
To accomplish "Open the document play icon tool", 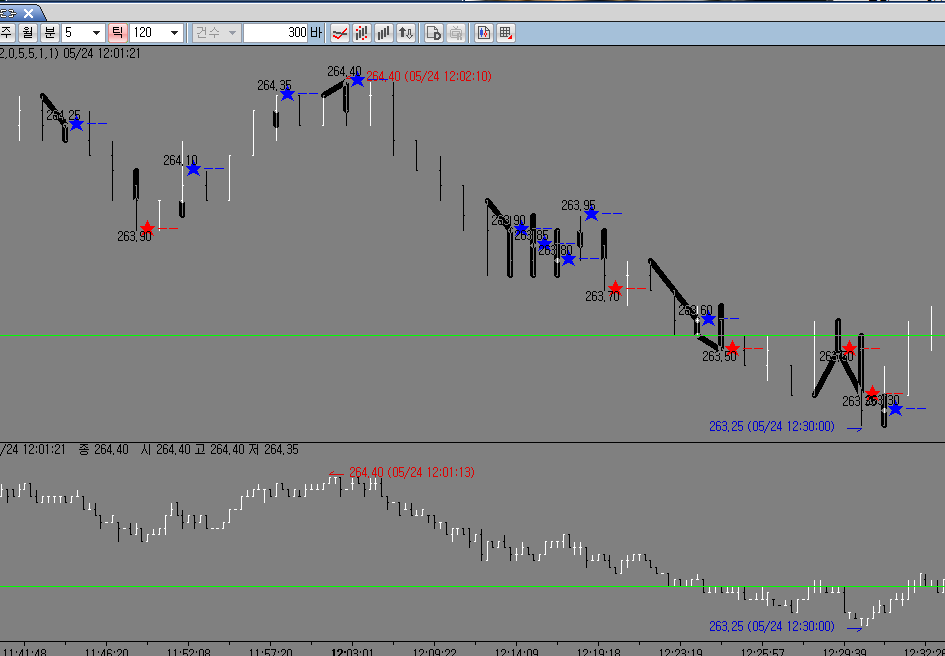I will 434,33.
